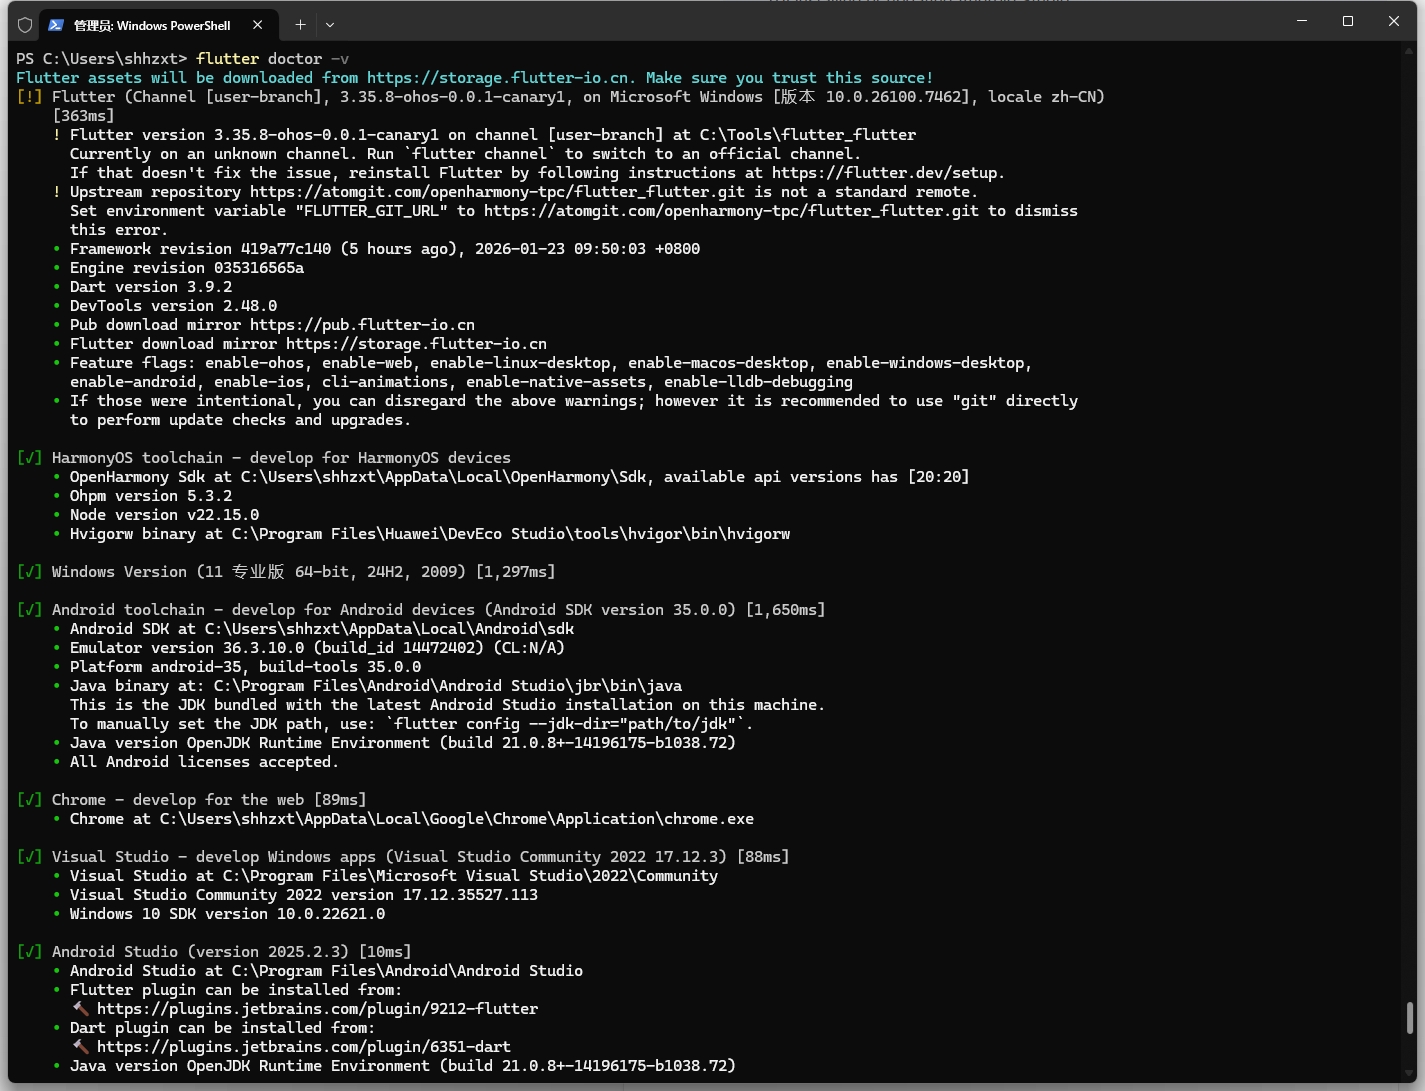Click the Hvigorw binary path line

[430, 534]
